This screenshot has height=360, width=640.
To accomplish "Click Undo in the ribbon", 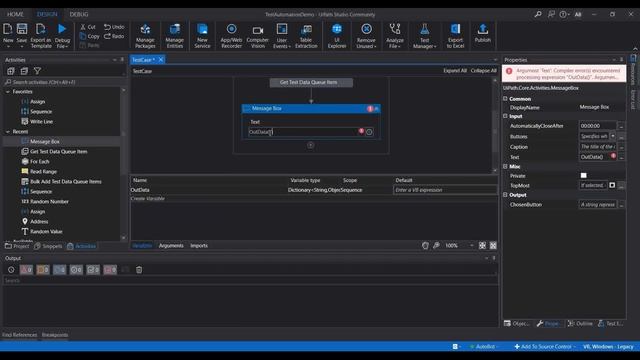I will [x=114, y=27].
